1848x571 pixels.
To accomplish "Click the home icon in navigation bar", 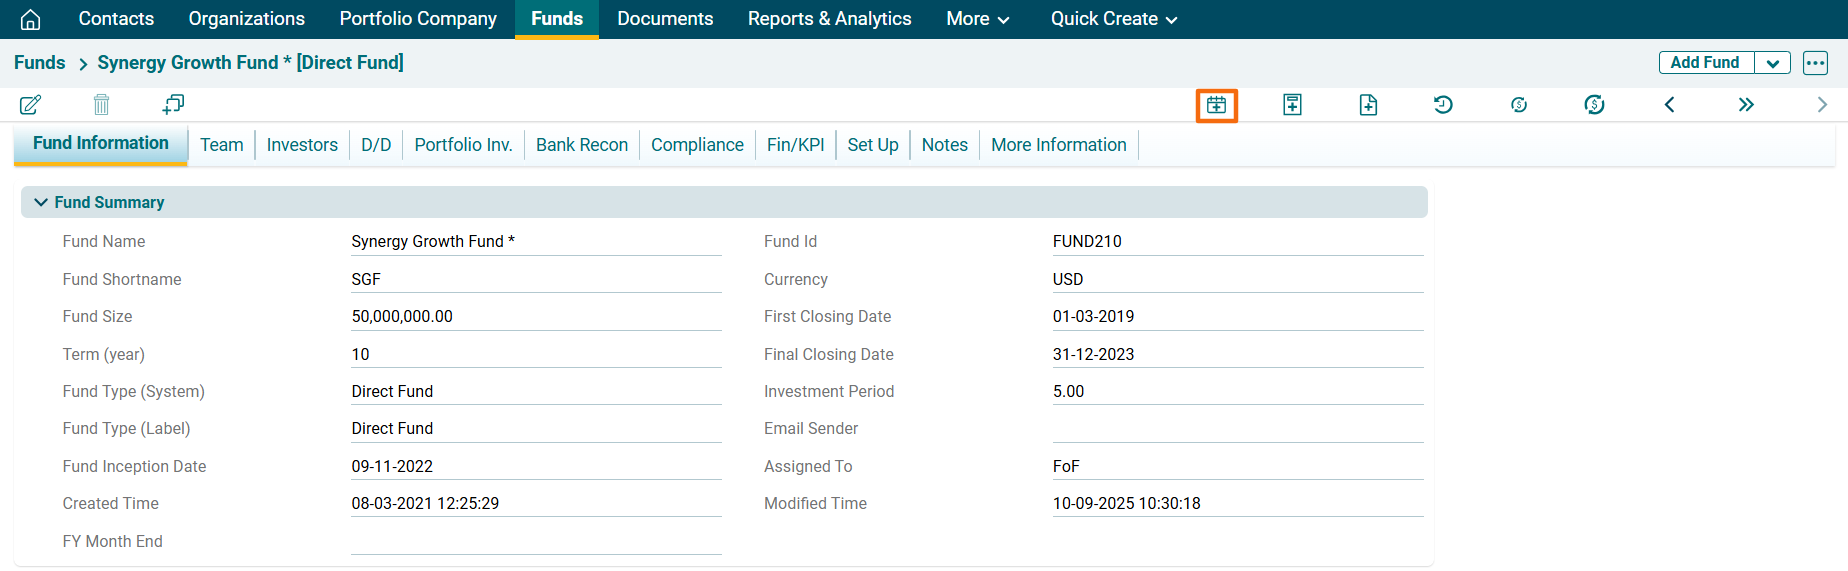I will pos(31,19).
